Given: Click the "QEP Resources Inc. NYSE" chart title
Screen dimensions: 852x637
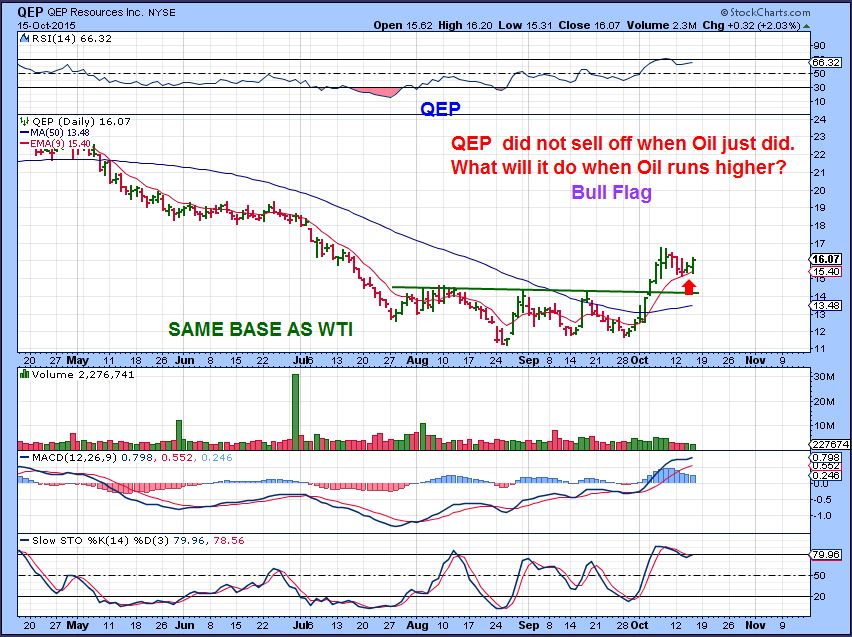Looking at the screenshot, I should (97, 12).
